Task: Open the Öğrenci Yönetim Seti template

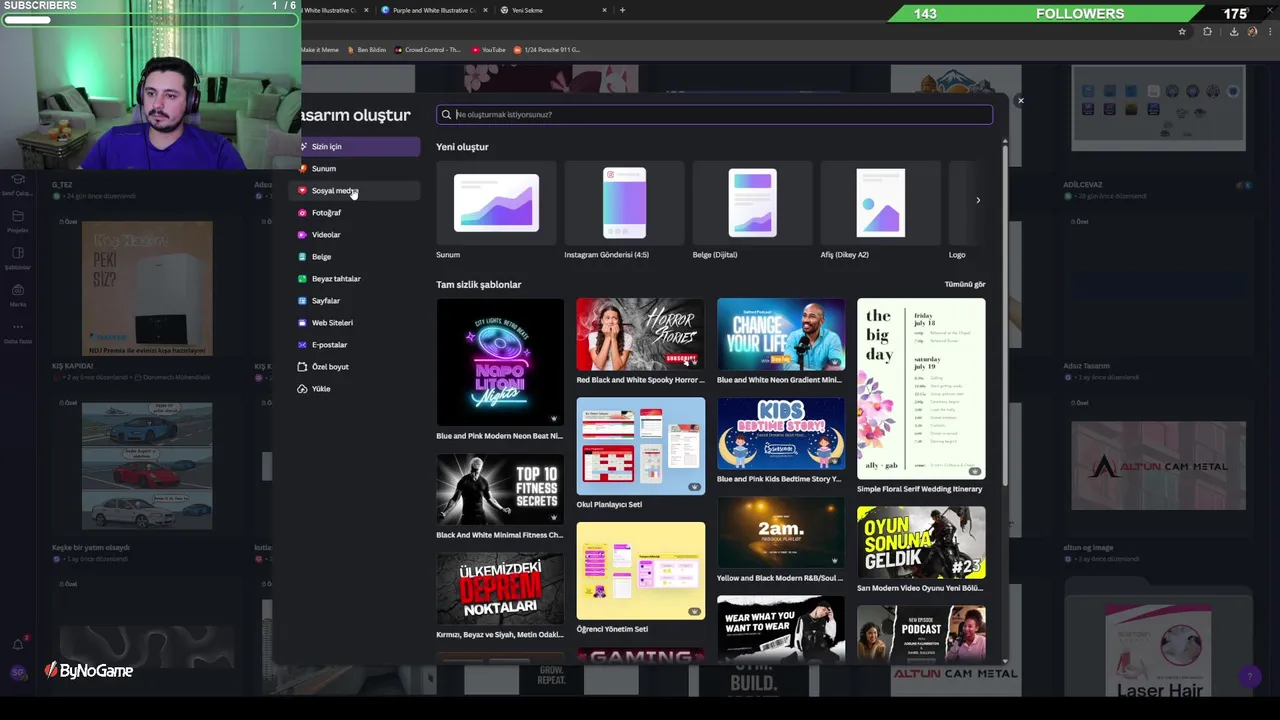Action: [640, 571]
